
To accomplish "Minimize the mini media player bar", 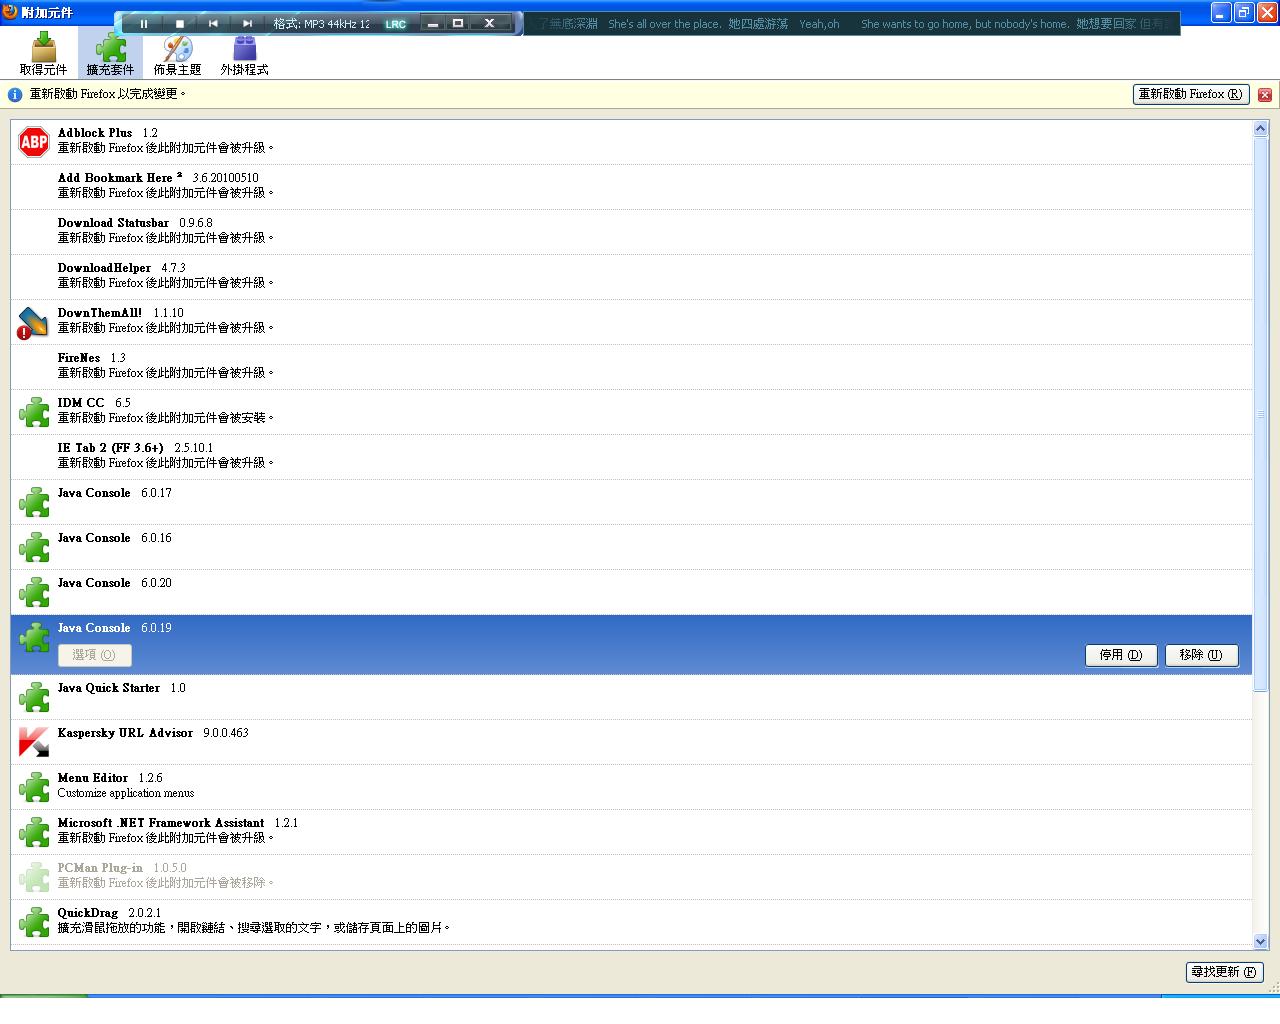I will (433, 23).
